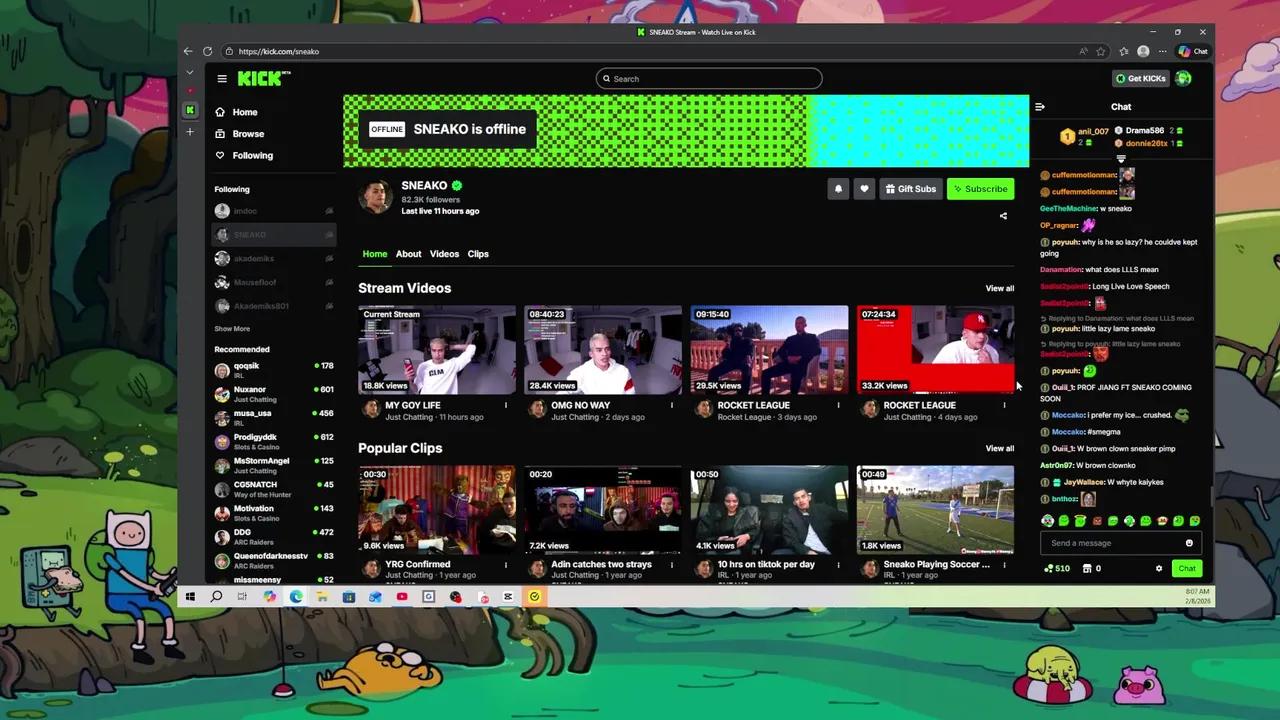Open browser Chat copilot button in toolbar
Image resolution: width=1280 pixels, height=720 pixels.
pos(1193,51)
